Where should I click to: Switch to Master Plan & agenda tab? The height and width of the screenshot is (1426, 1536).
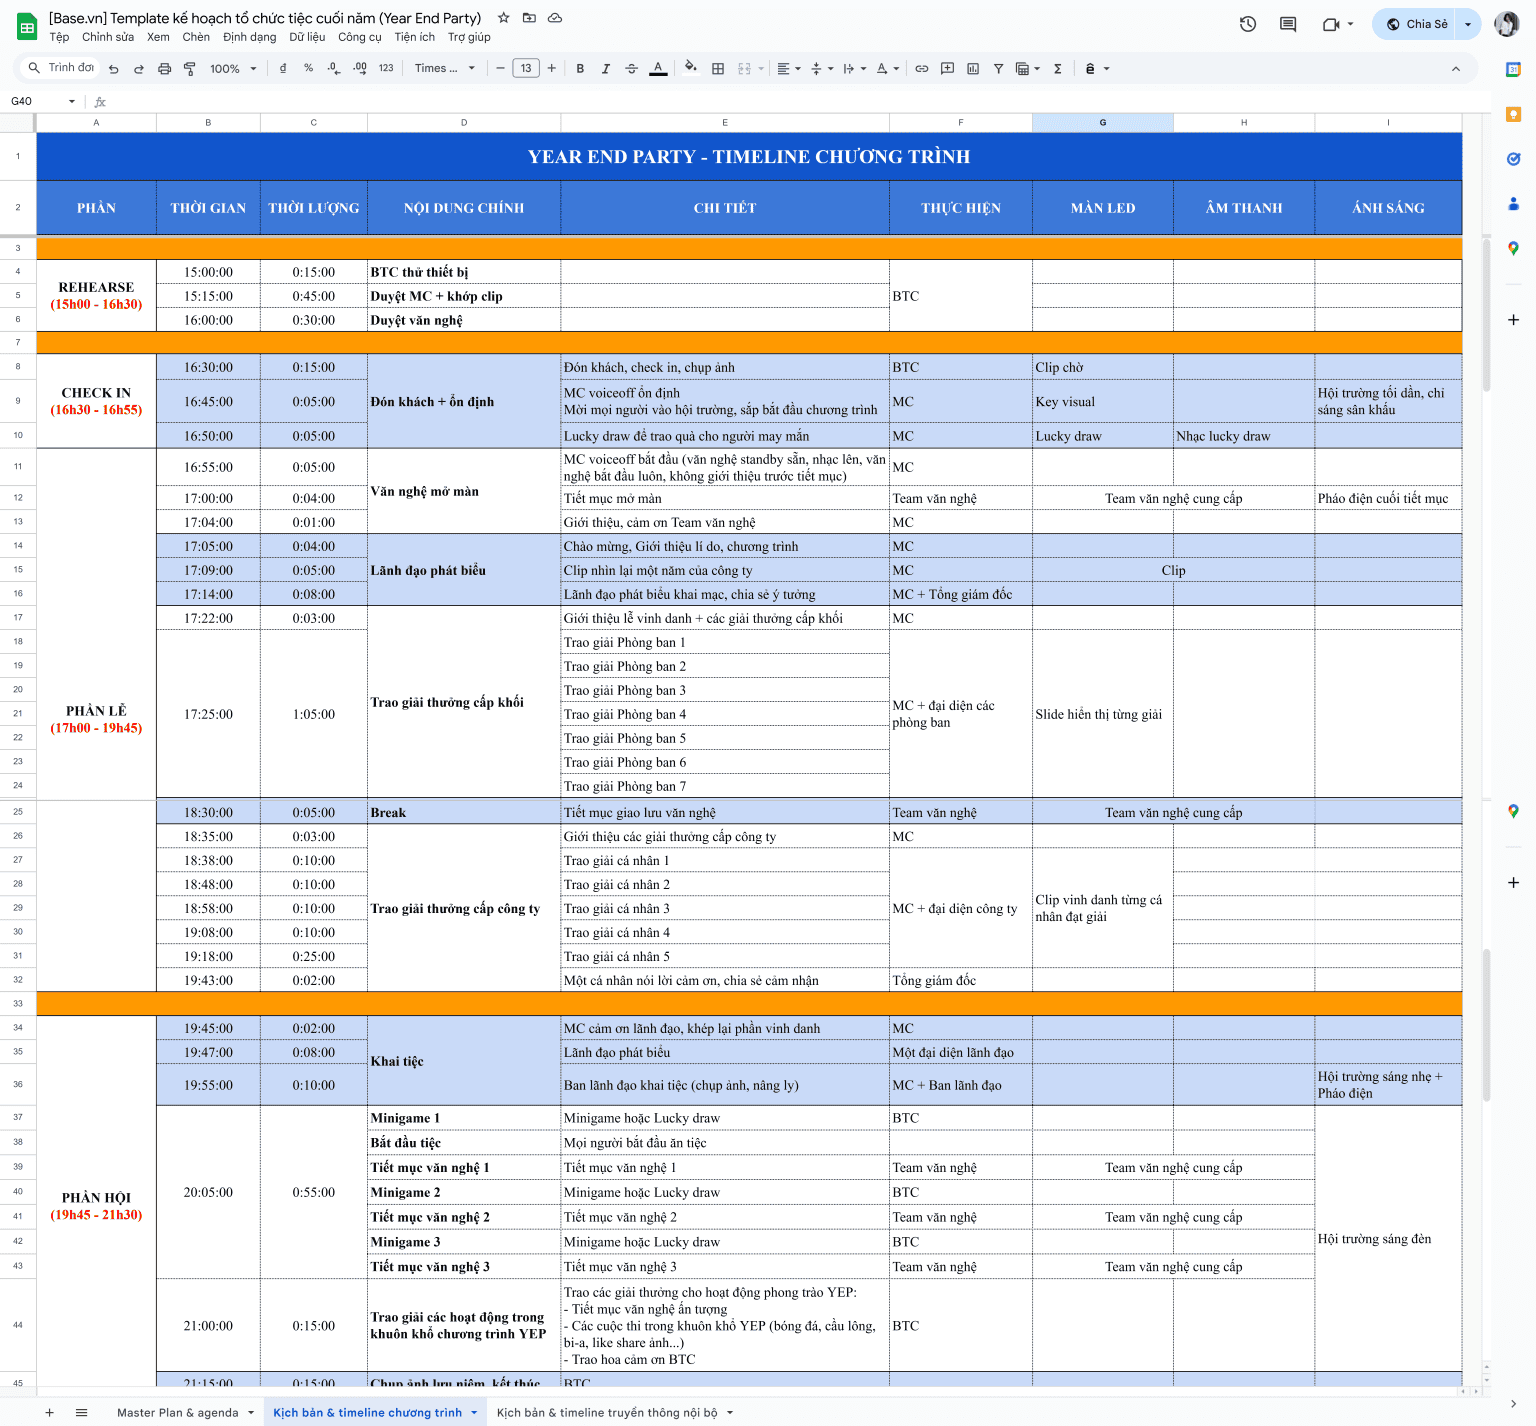[177, 1412]
